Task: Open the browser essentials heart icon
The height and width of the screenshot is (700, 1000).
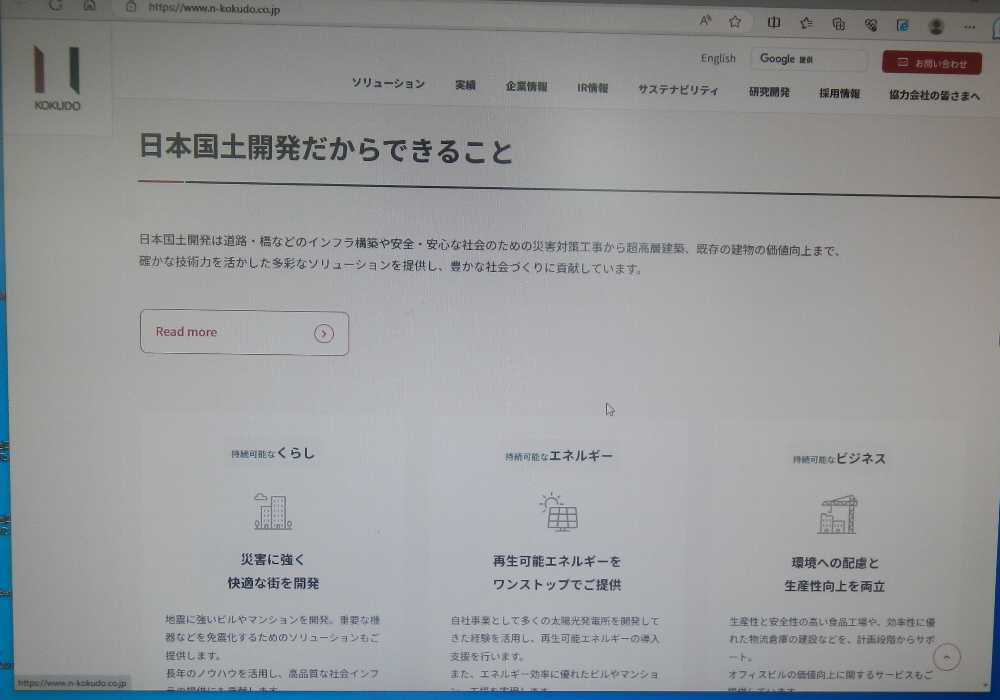Action: (871, 25)
